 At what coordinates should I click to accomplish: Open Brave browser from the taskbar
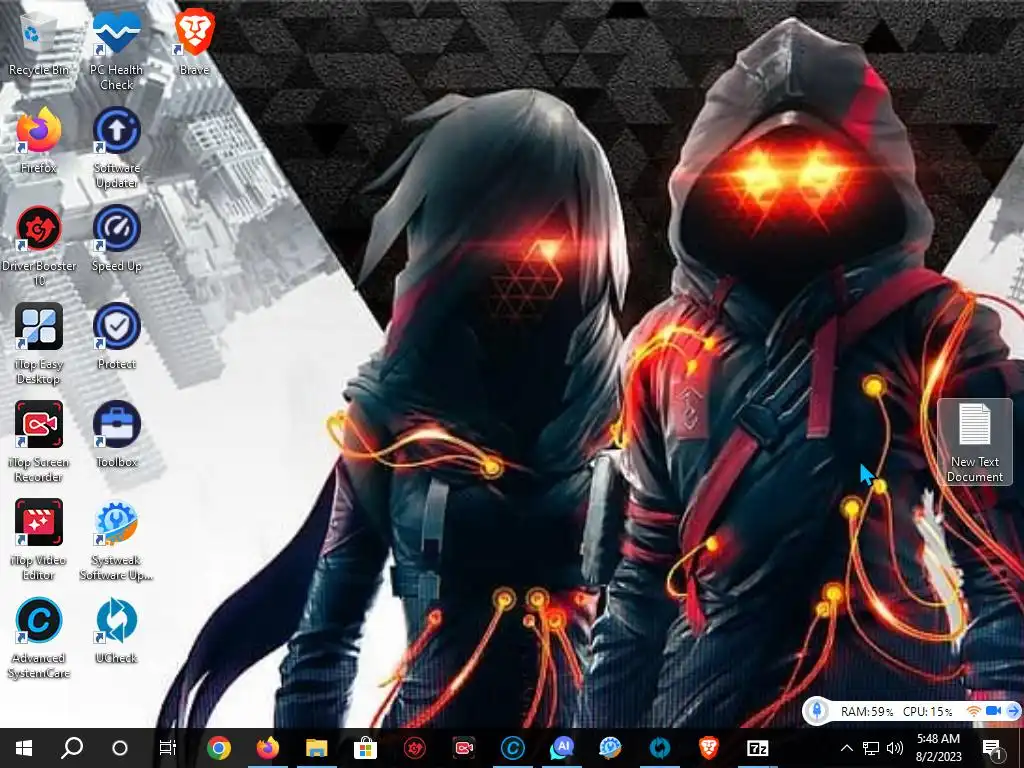click(709, 748)
